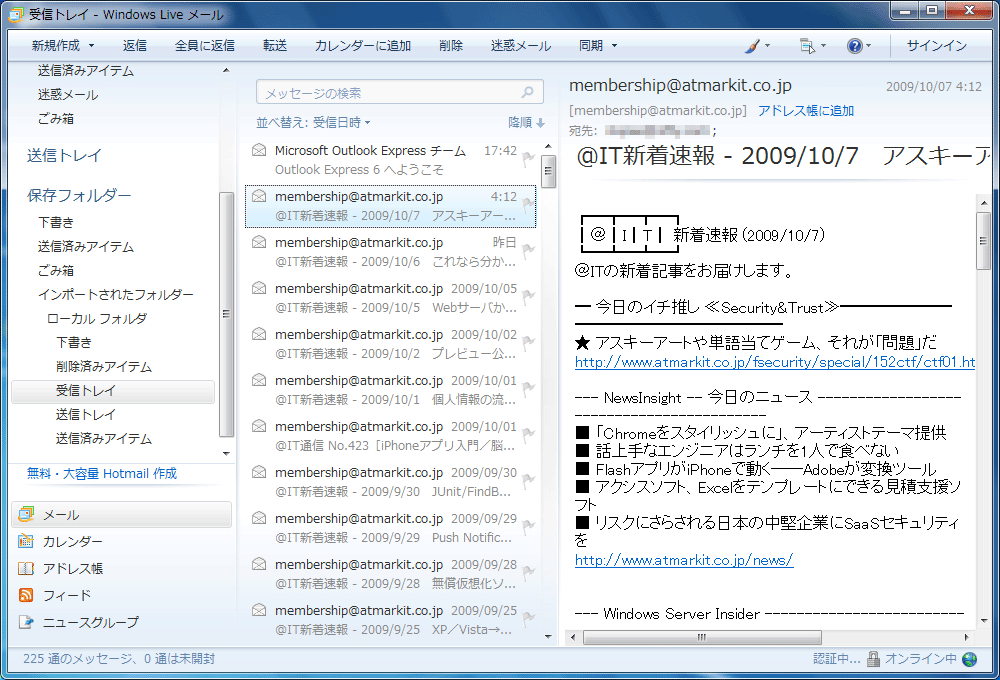Collapse ローカル フォルダ tree node
Image resolution: width=1000 pixels, height=680 pixels.
[x=97, y=318]
